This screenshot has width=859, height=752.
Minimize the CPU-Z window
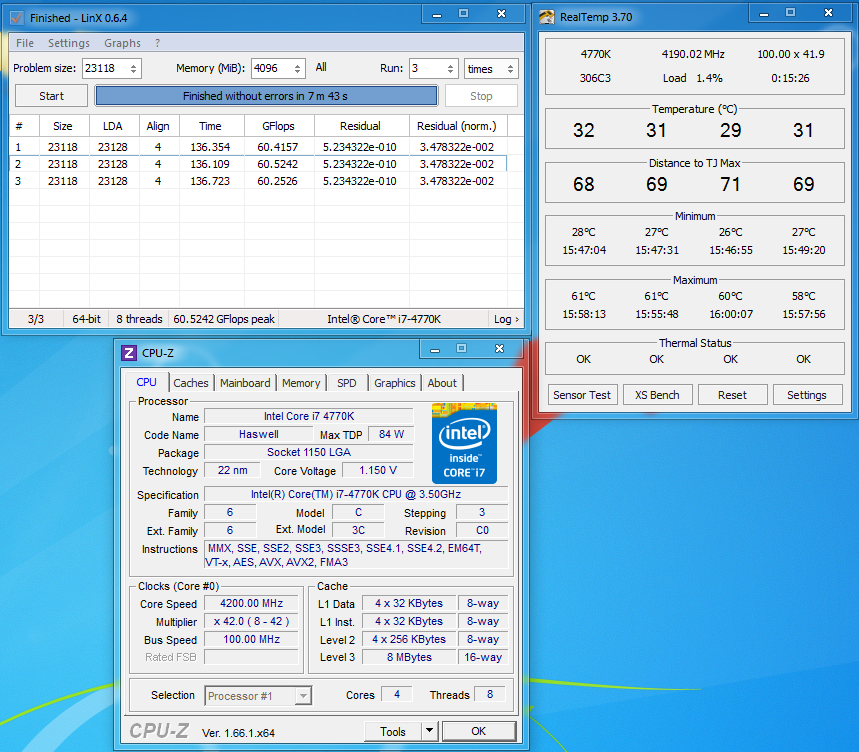pos(435,349)
